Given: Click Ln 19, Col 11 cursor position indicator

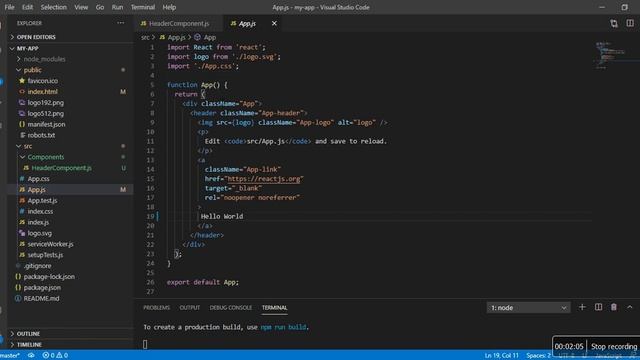Looking at the screenshot, I should point(501,356).
